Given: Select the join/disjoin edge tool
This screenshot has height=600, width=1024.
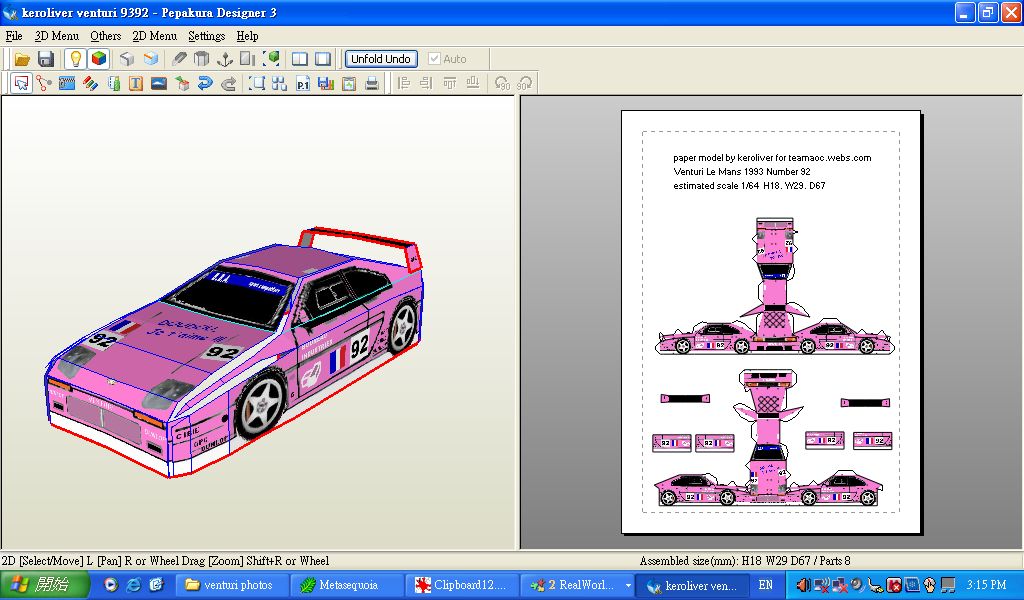Looking at the screenshot, I should coord(44,84).
